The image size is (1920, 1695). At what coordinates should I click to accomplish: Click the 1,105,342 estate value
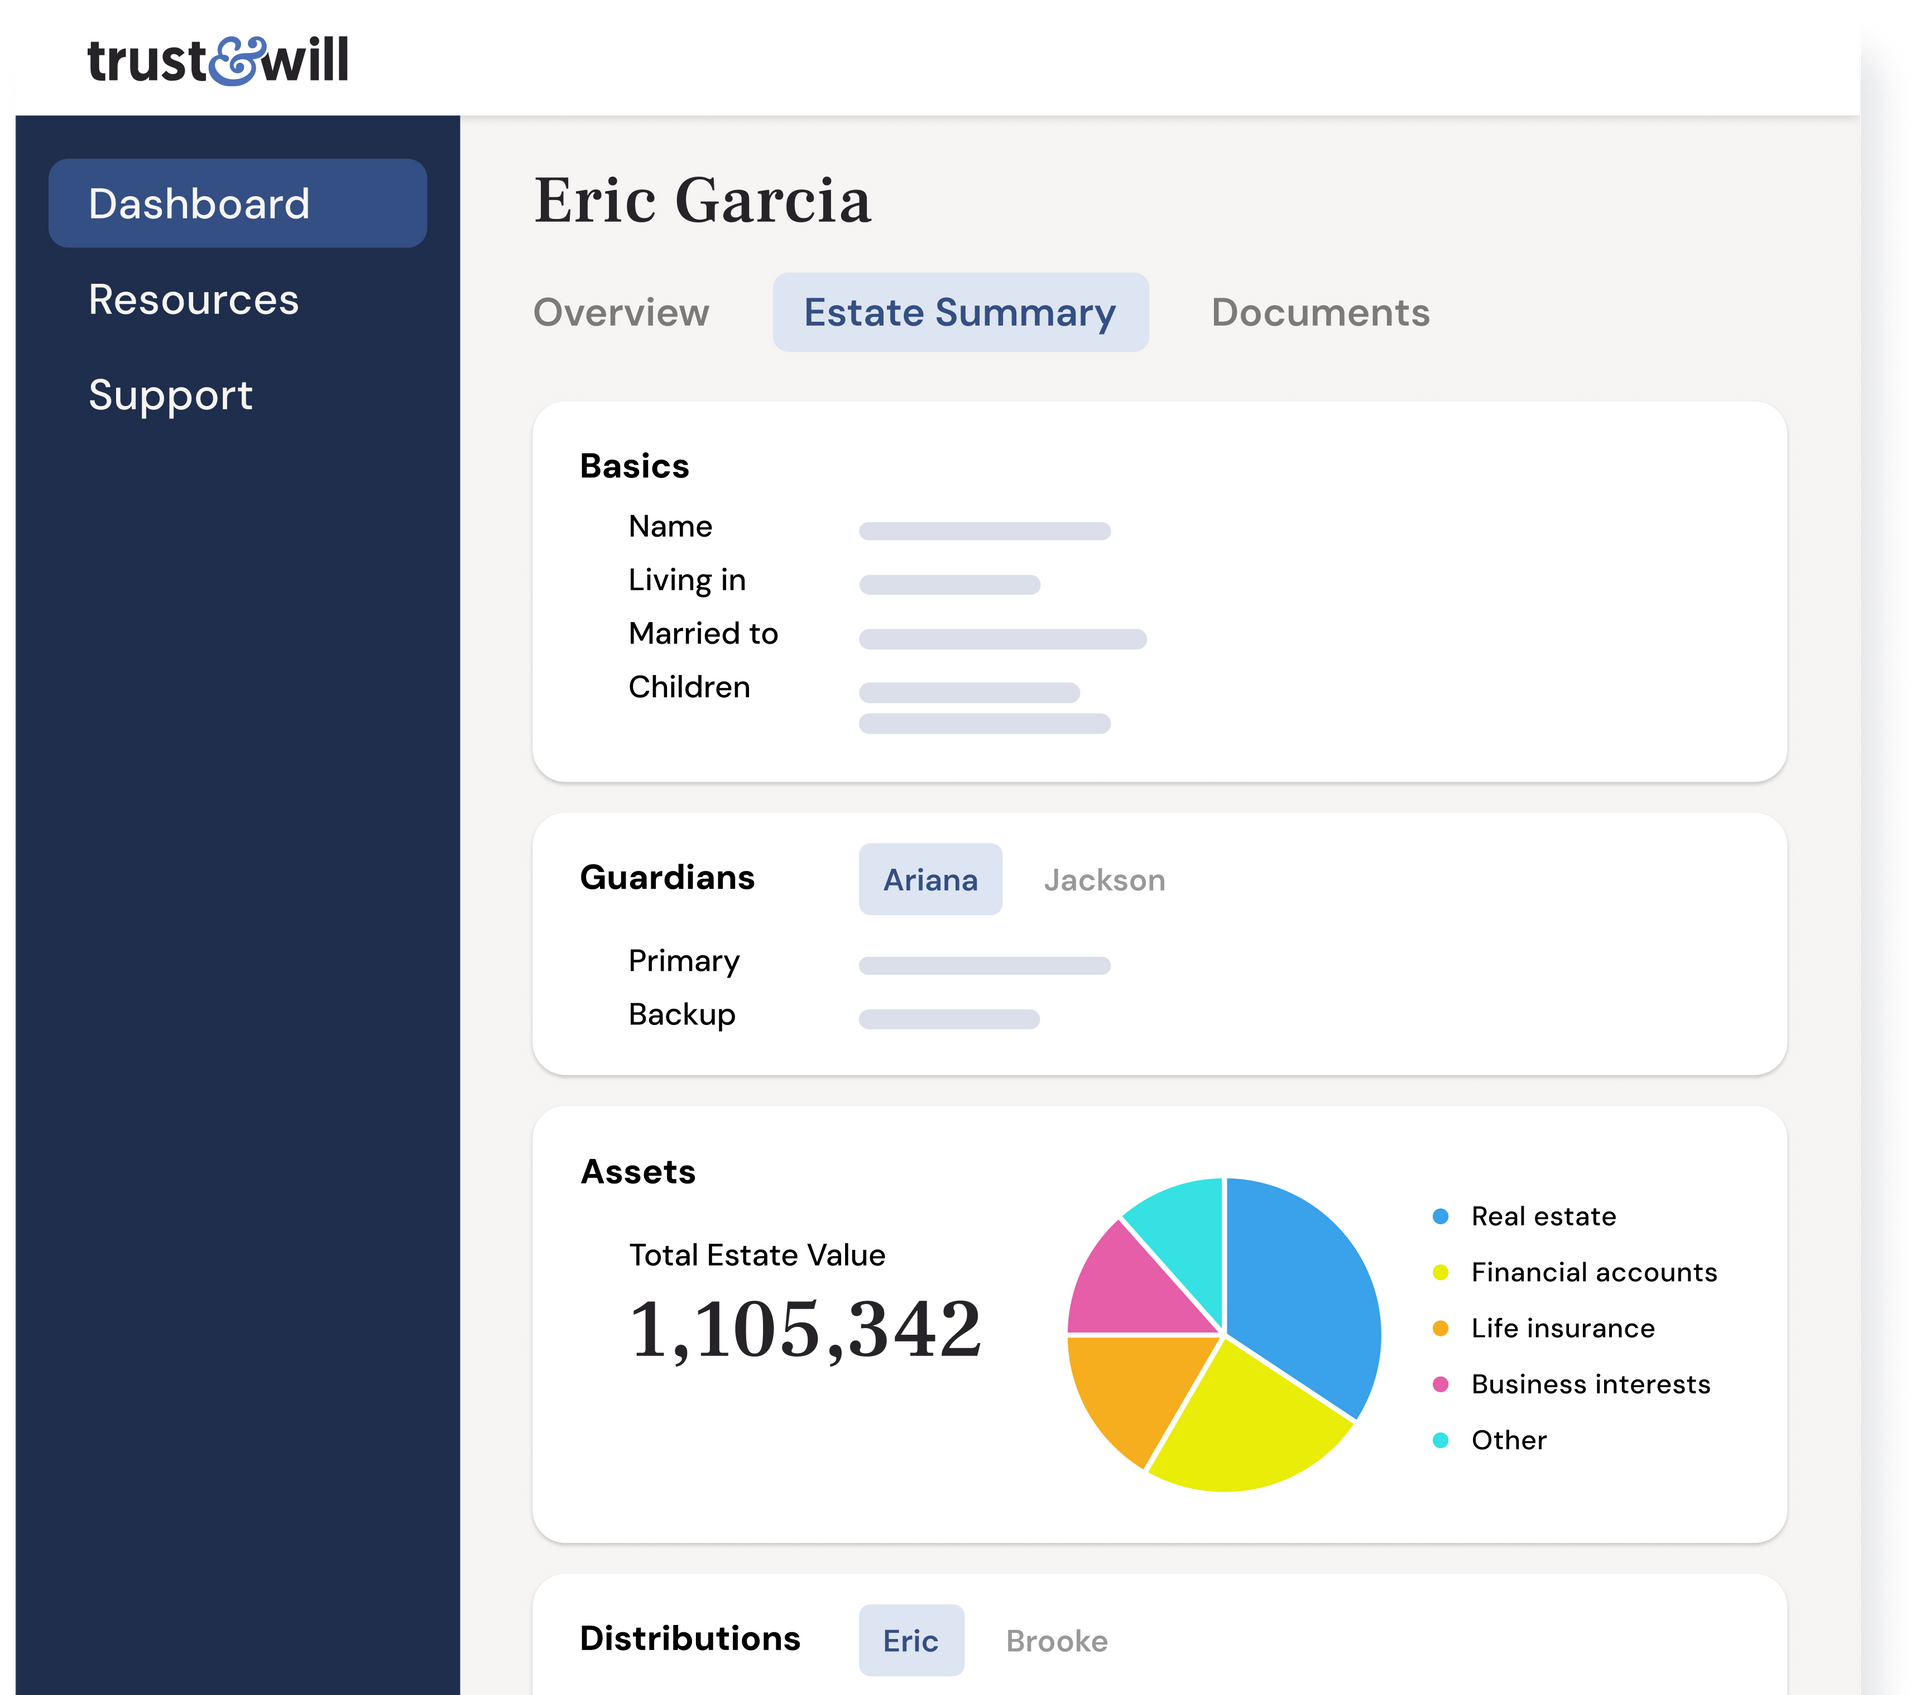(805, 1330)
